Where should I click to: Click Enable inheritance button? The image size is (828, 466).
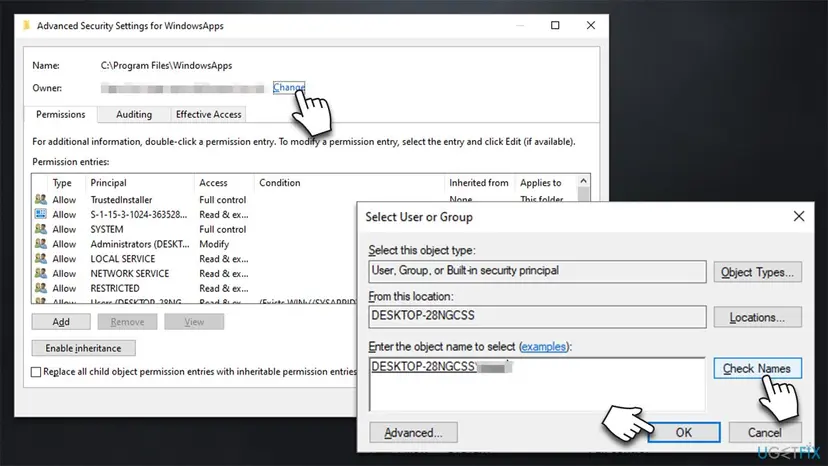point(83,348)
